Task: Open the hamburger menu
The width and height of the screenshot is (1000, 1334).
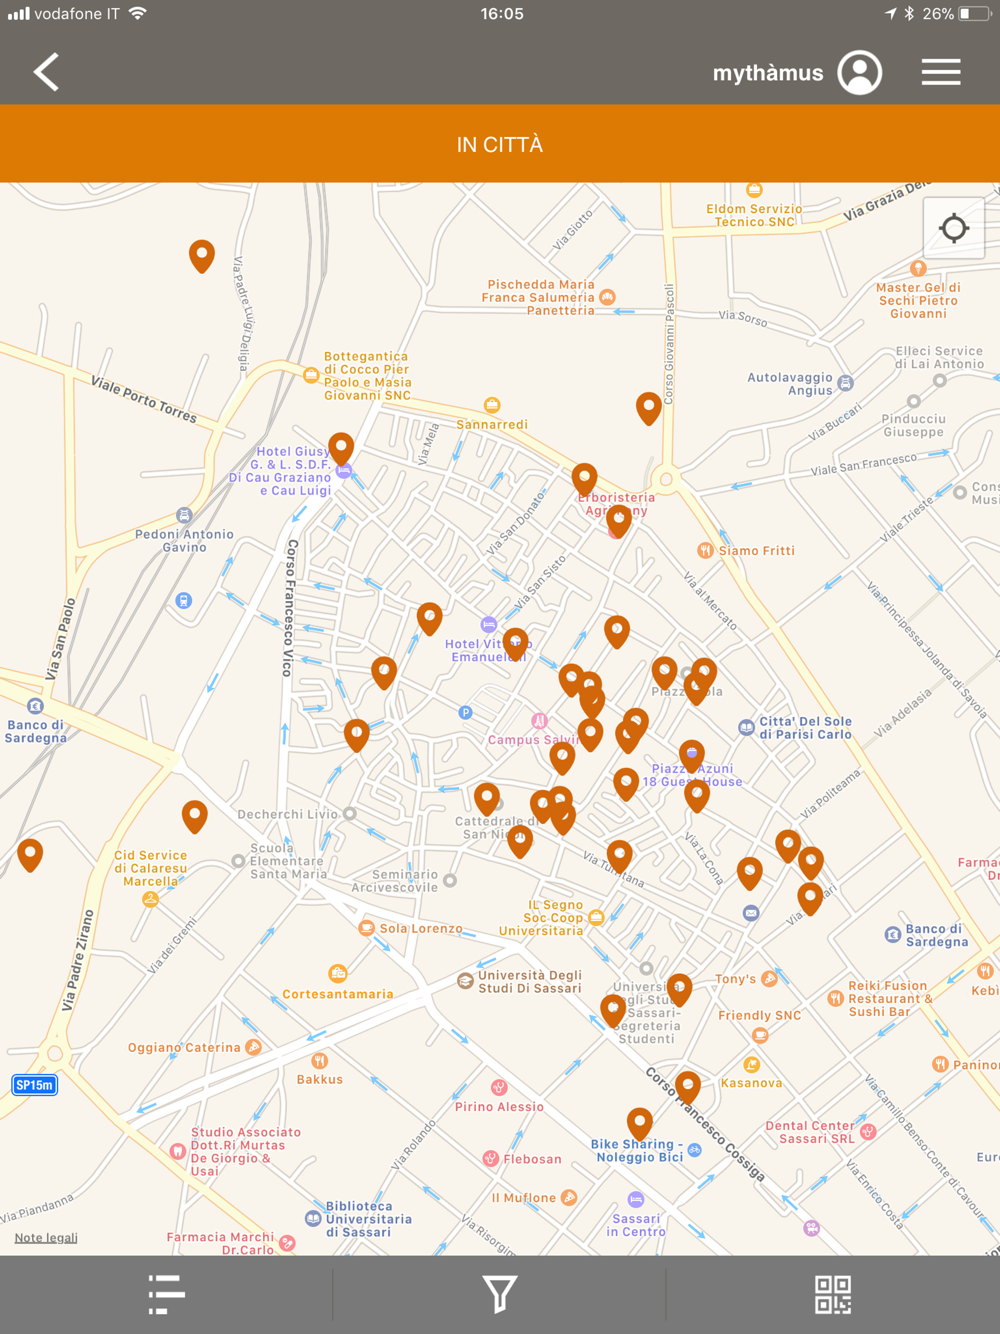Action: [941, 72]
